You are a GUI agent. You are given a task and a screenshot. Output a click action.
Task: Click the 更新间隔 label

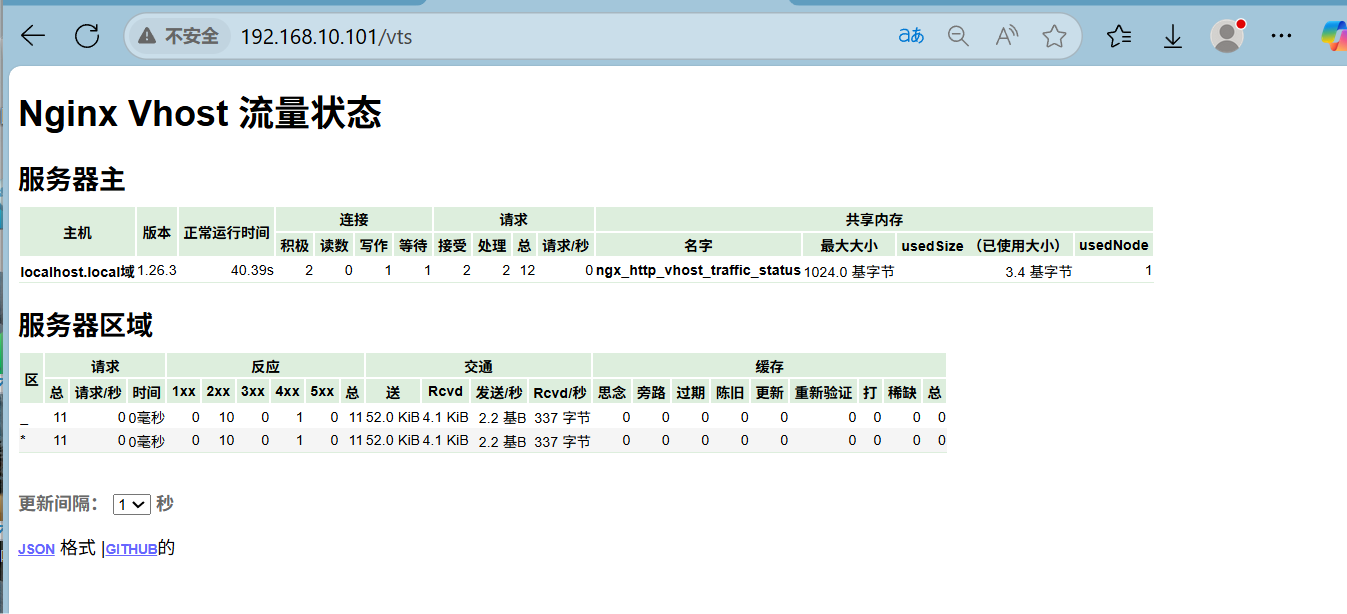click(59, 504)
